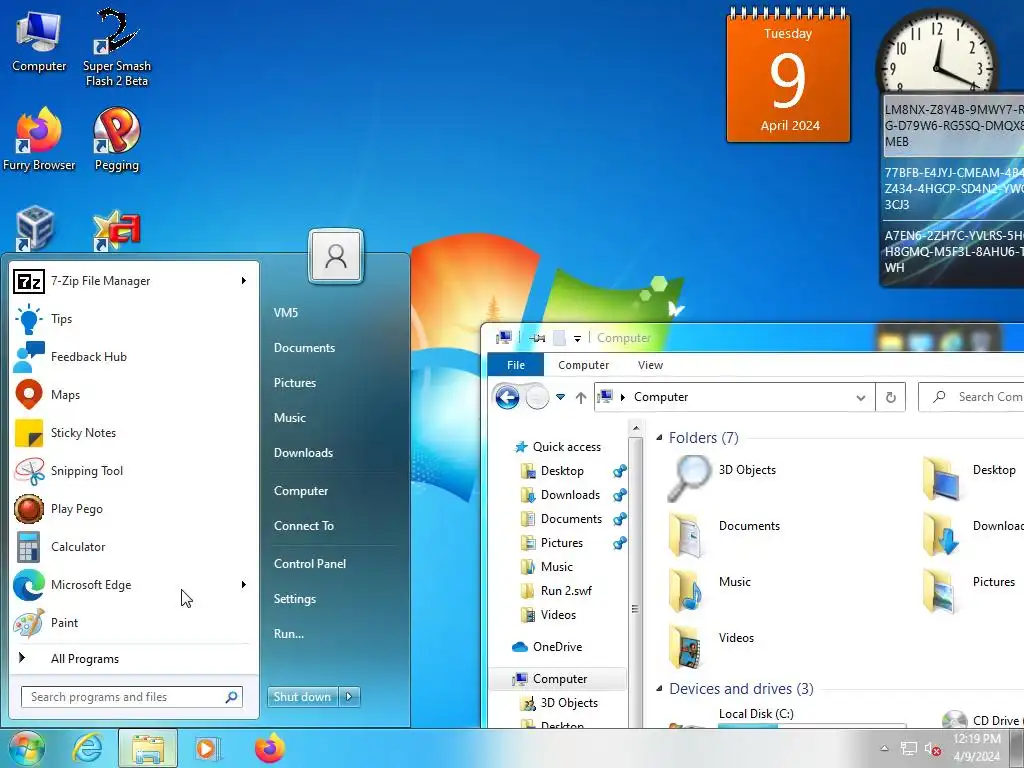Click the taskbar clock showing 12:19 PM
Image resolution: width=1024 pixels, height=768 pixels.
[977, 748]
